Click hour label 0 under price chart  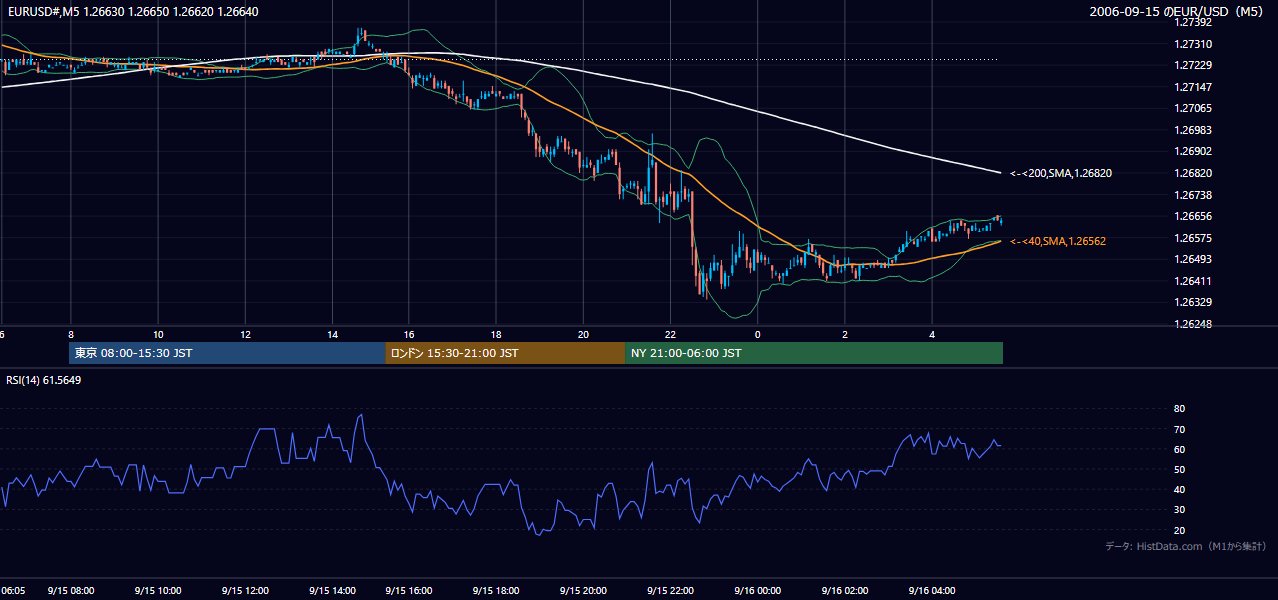758,334
